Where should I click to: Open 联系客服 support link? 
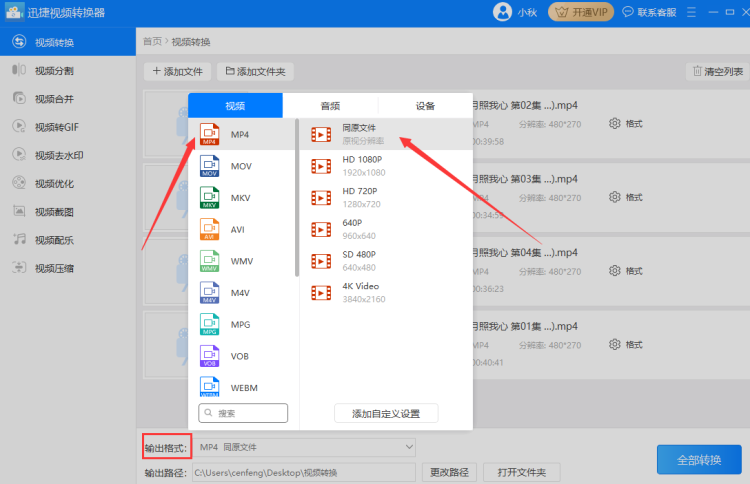650,12
